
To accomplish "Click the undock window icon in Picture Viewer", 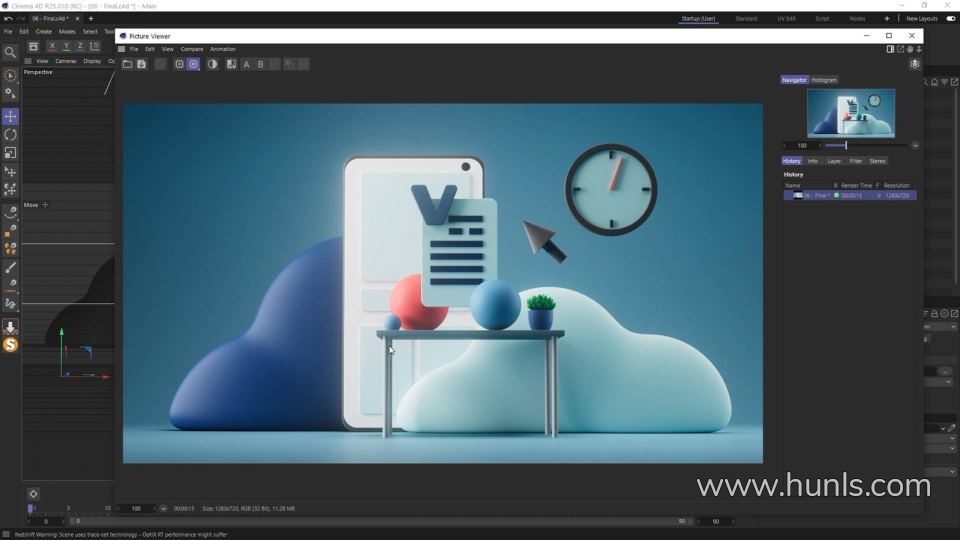I will coord(901,49).
